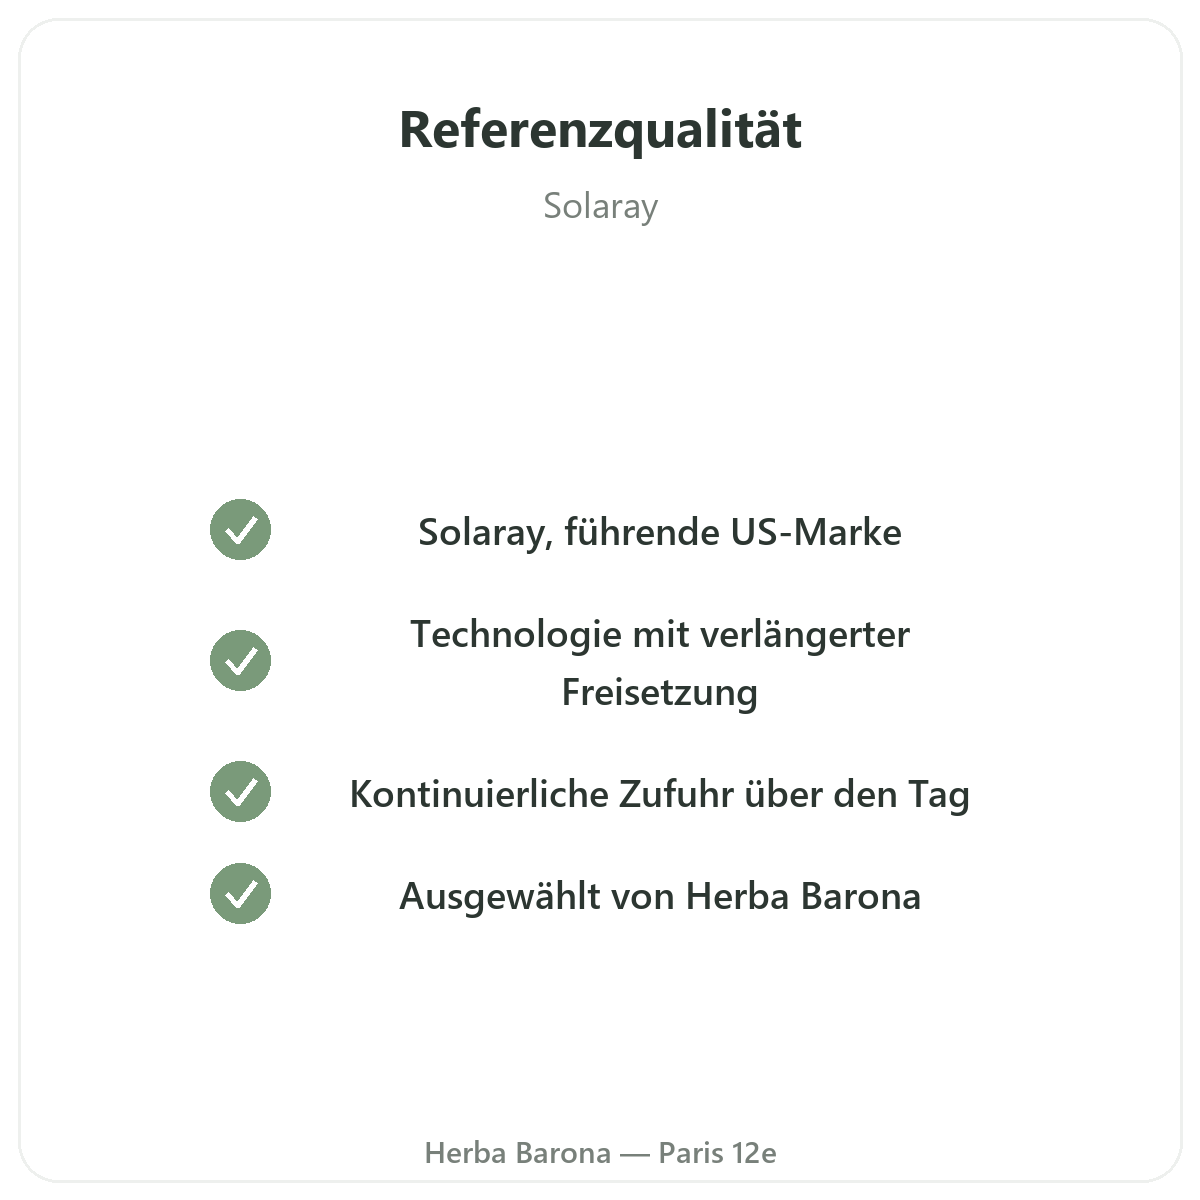Click the word Freisetzung

[660, 693]
